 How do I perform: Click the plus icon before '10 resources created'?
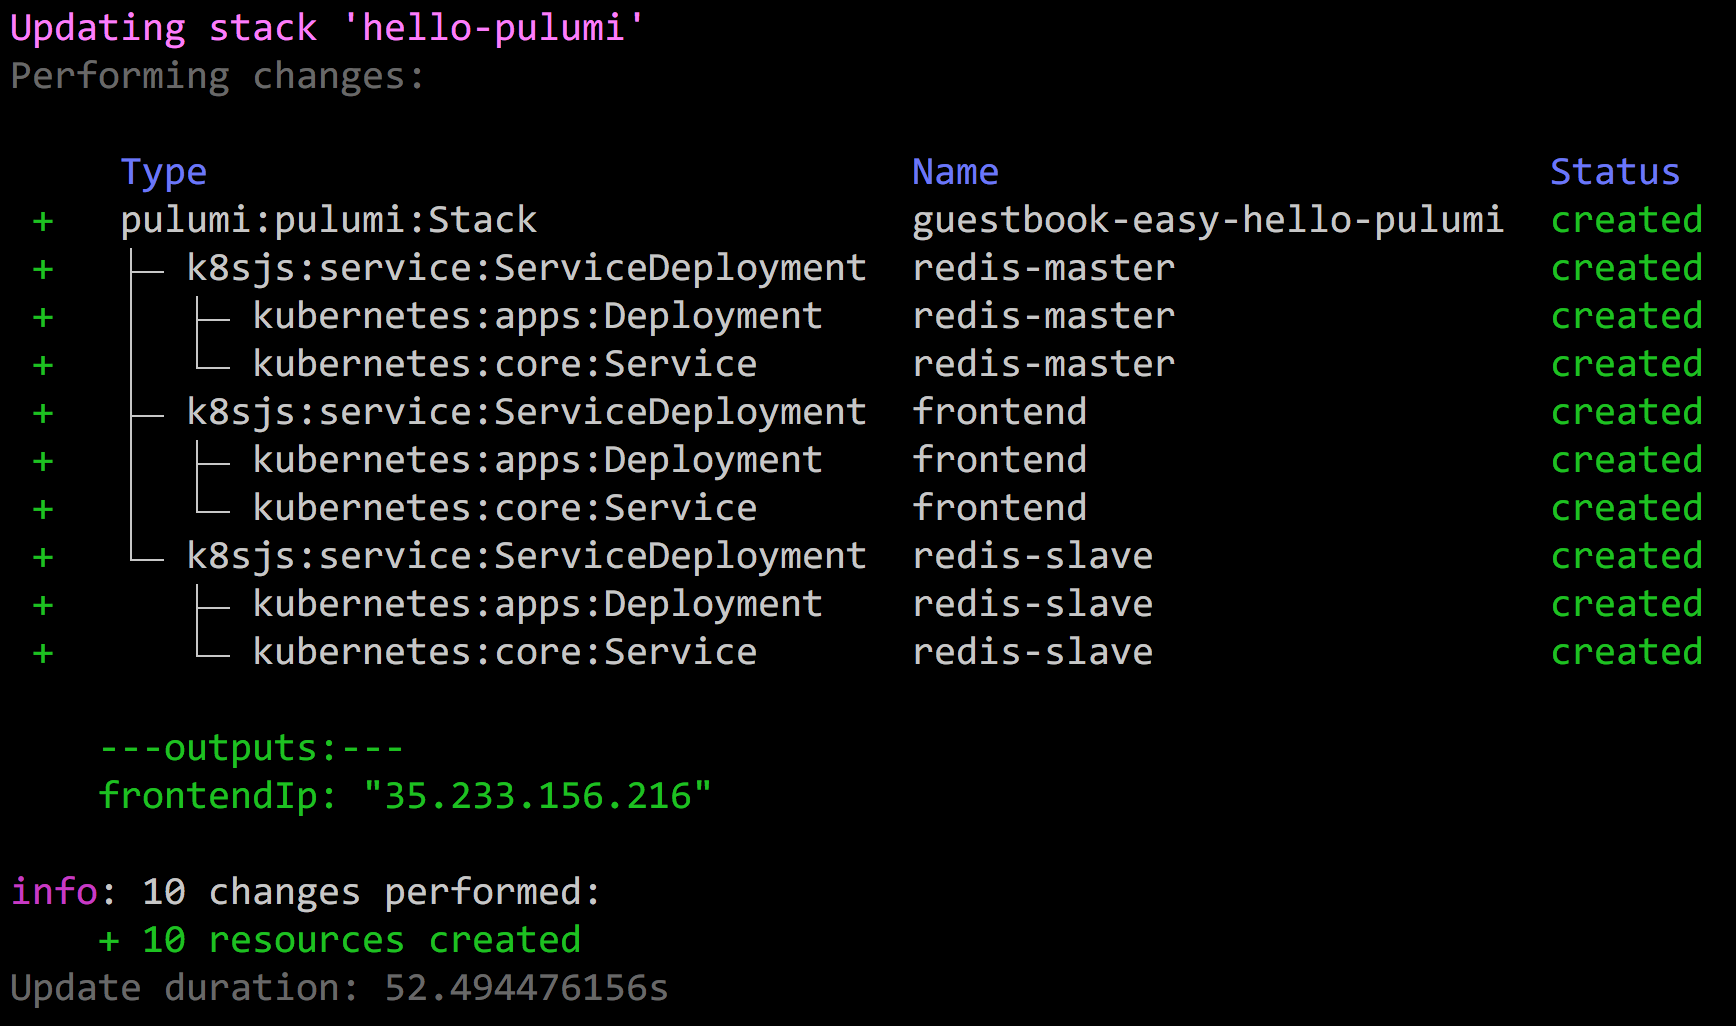(109, 942)
